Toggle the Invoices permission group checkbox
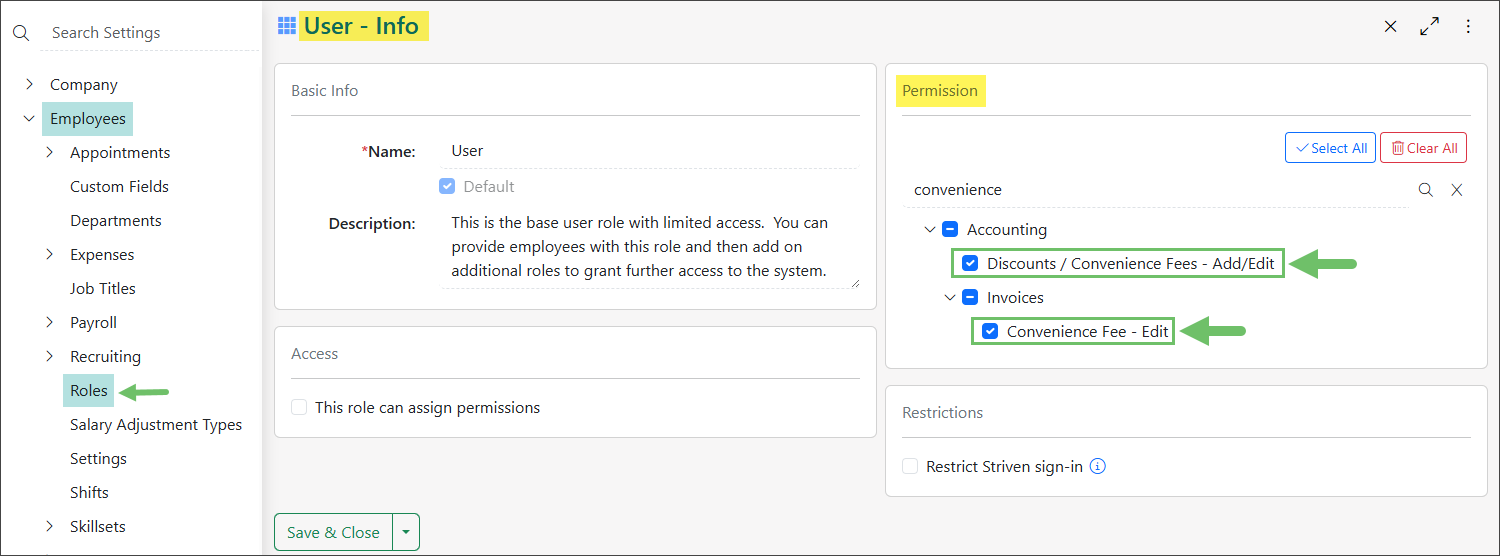The width and height of the screenshot is (1500, 556). point(970,297)
